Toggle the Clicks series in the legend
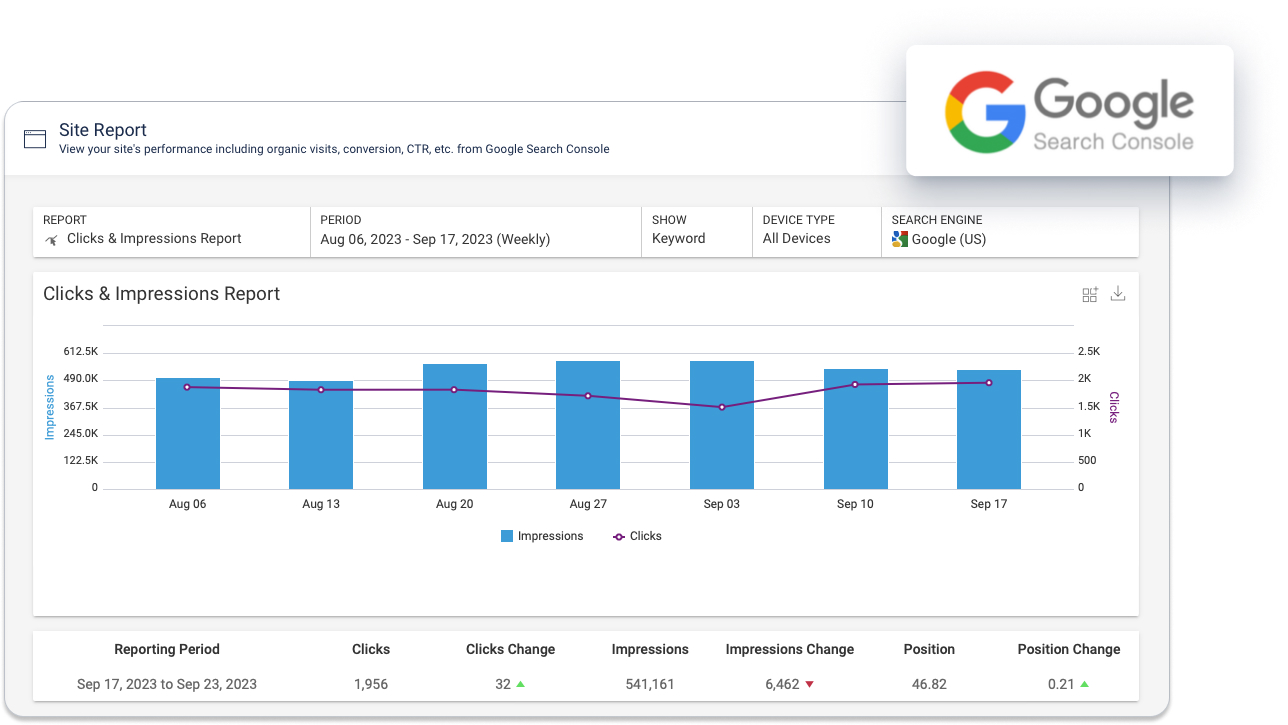This screenshot has width=1288, height=725. pos(636,536)
